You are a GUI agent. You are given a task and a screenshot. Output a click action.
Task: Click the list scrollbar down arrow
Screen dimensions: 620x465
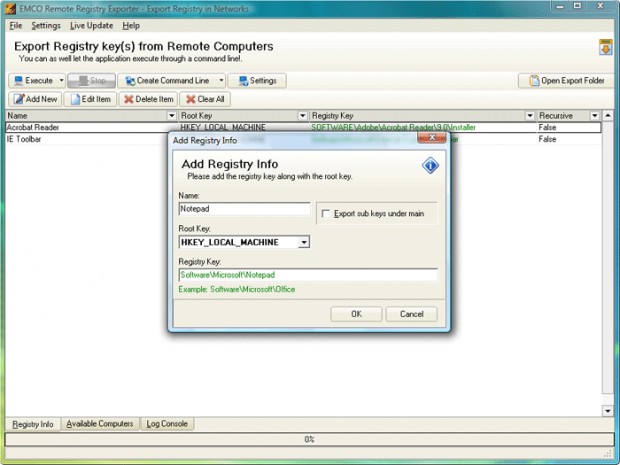pos(608,411)
